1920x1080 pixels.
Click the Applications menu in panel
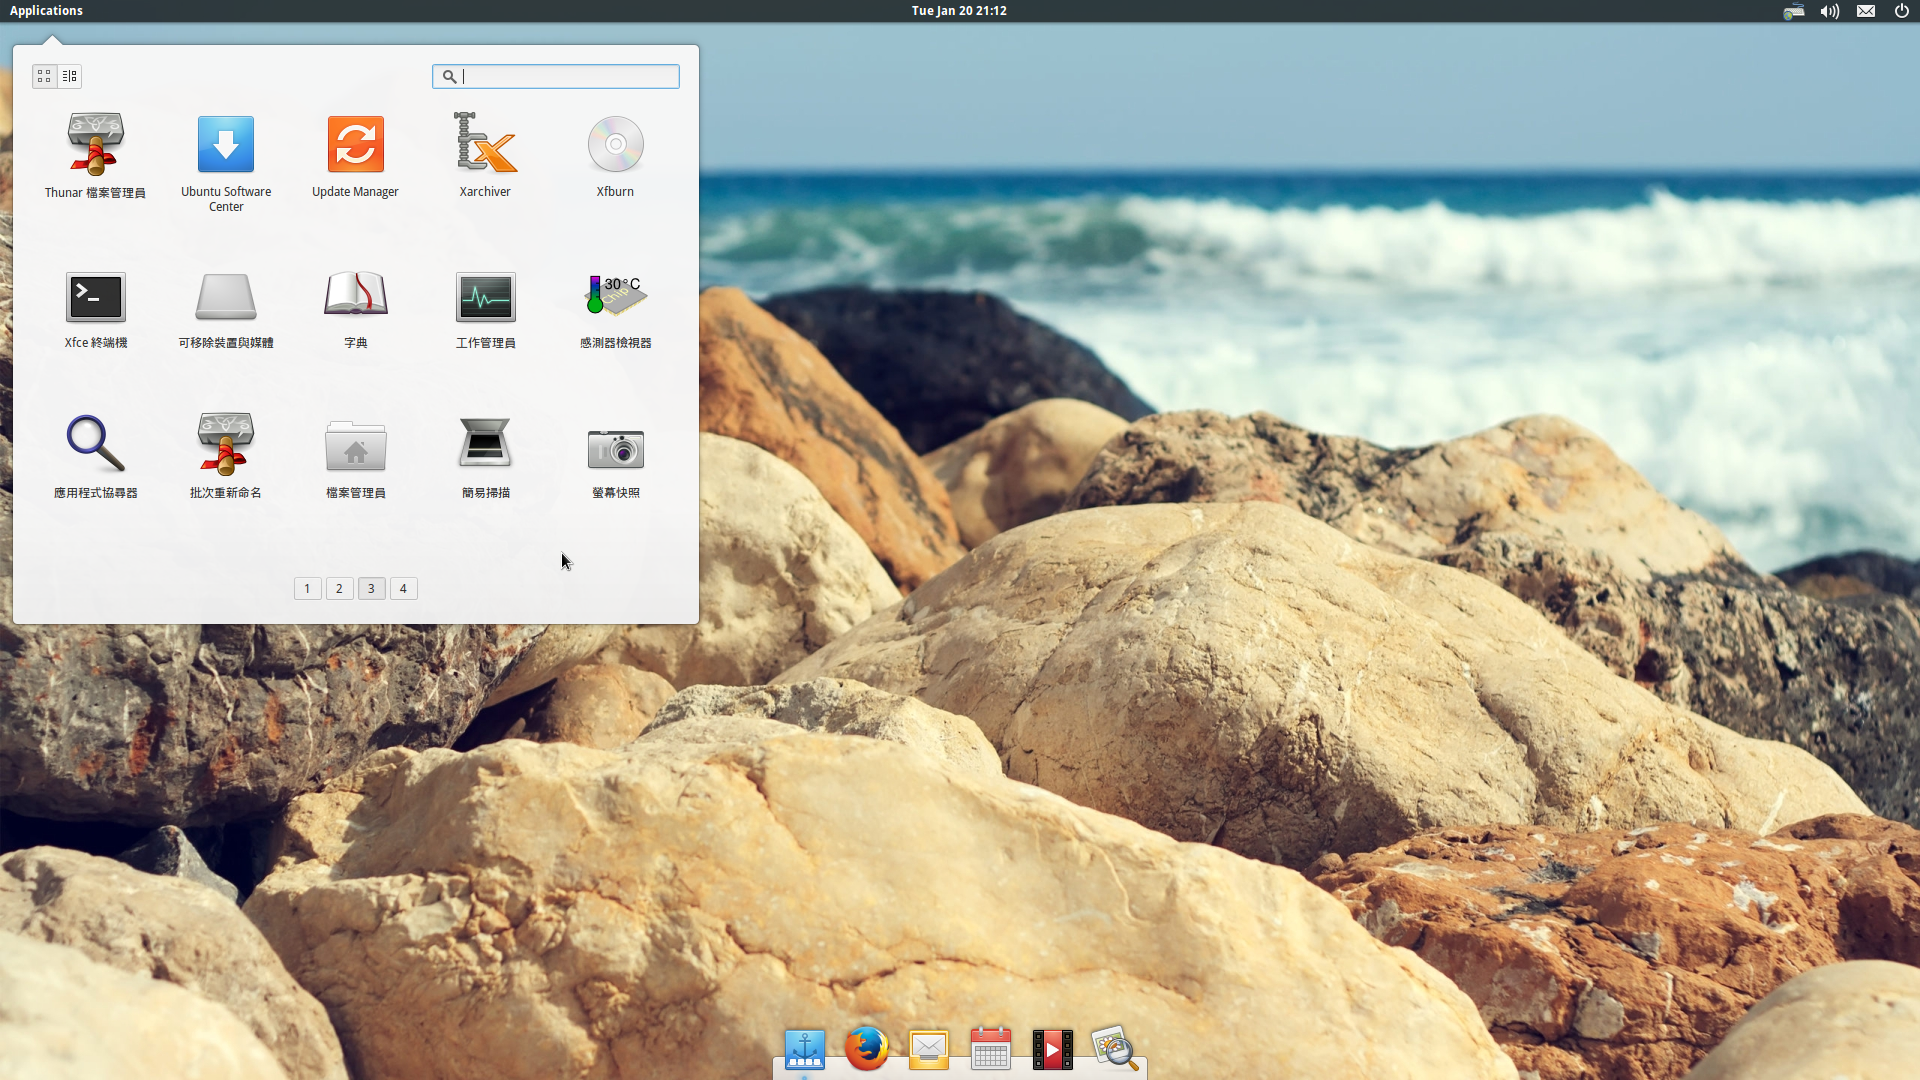(x=46, y=11)
